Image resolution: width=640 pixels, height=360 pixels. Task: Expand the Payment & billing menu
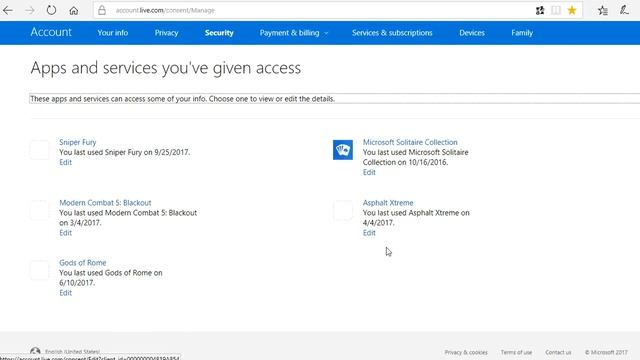pos(294,33)
